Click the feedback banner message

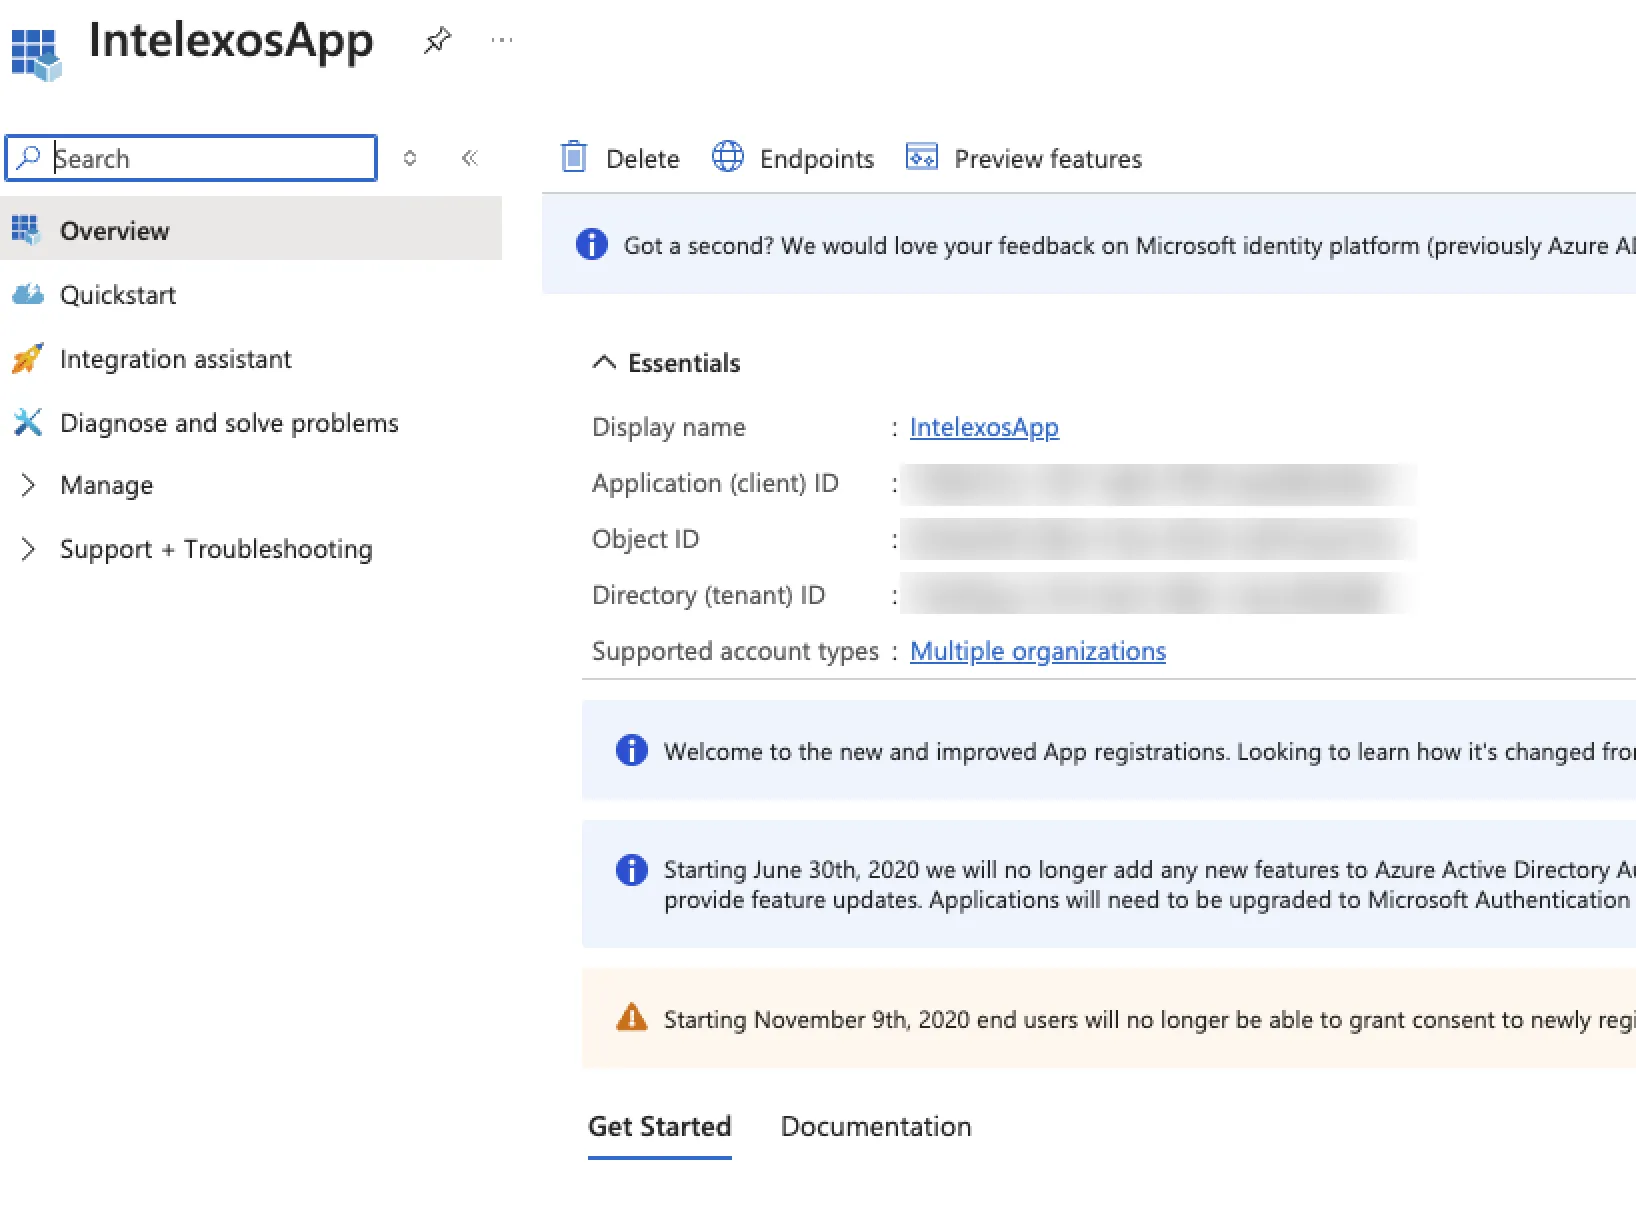1130,246
